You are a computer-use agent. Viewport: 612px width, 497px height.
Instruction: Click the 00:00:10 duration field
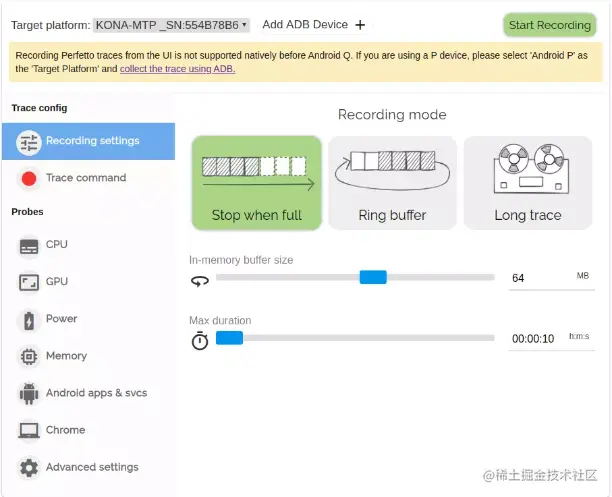pos(552,338)
